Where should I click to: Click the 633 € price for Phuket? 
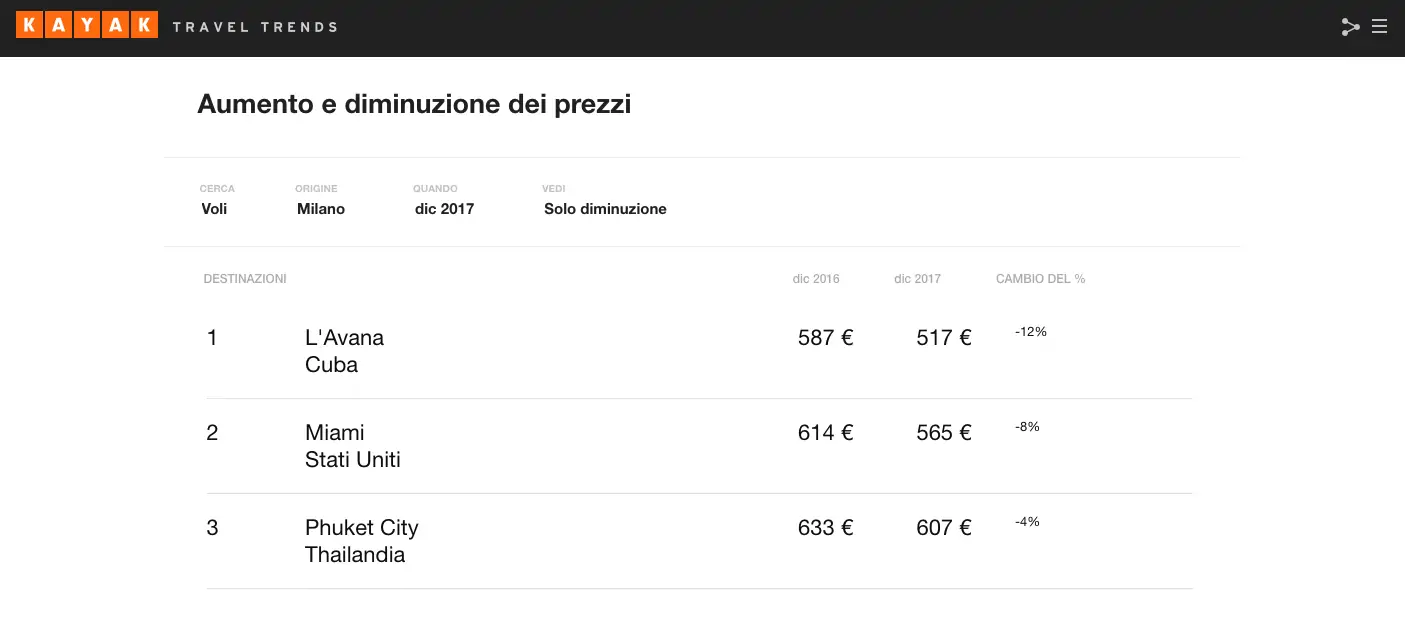tap(826, 528)
